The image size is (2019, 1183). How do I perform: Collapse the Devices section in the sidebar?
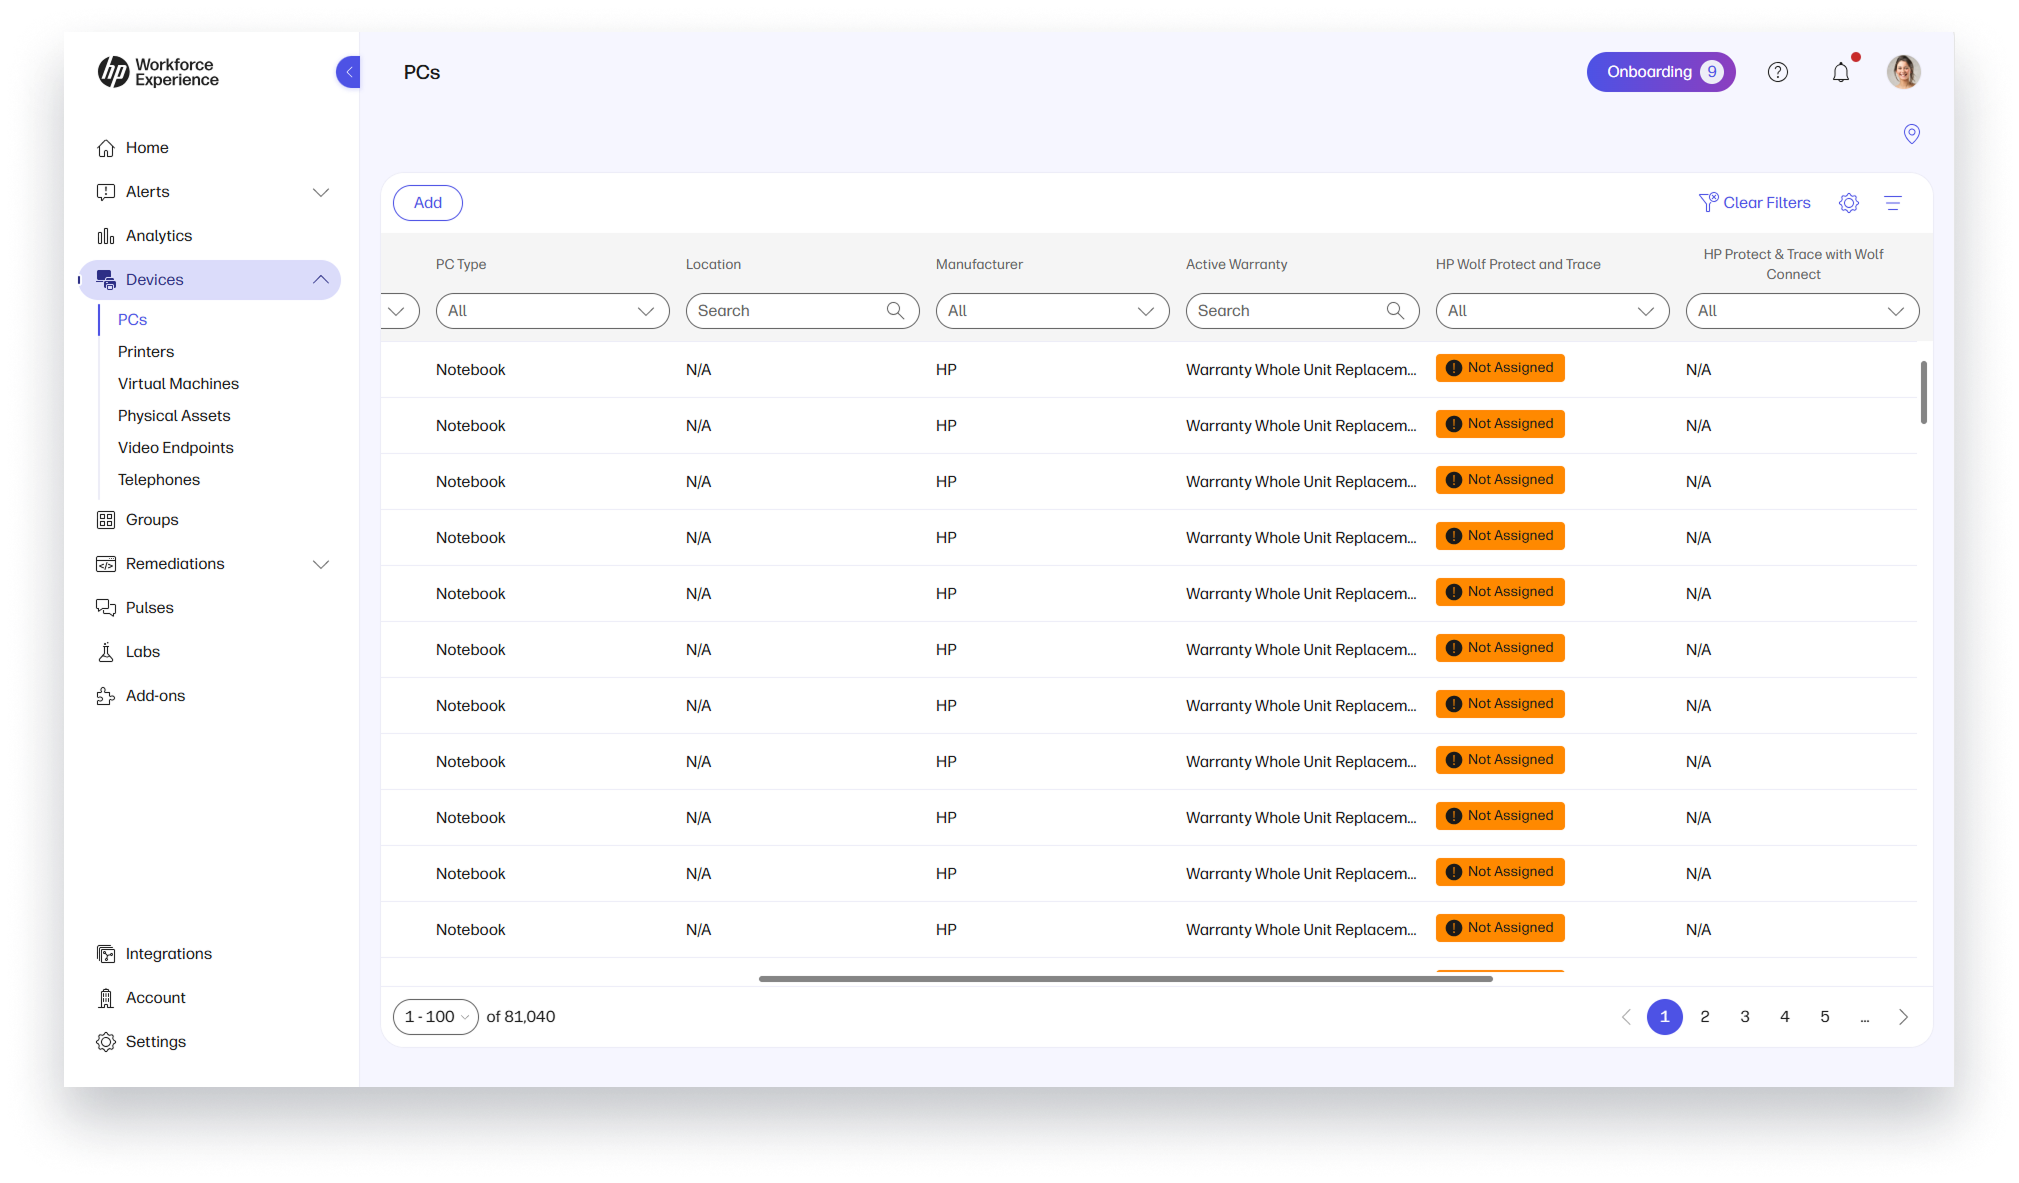(x=321, y=279)
